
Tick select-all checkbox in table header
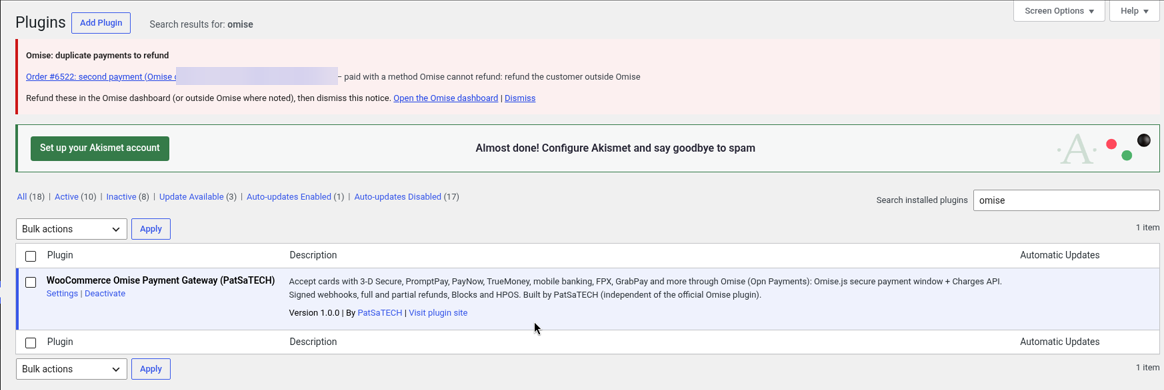coord(30,256)
